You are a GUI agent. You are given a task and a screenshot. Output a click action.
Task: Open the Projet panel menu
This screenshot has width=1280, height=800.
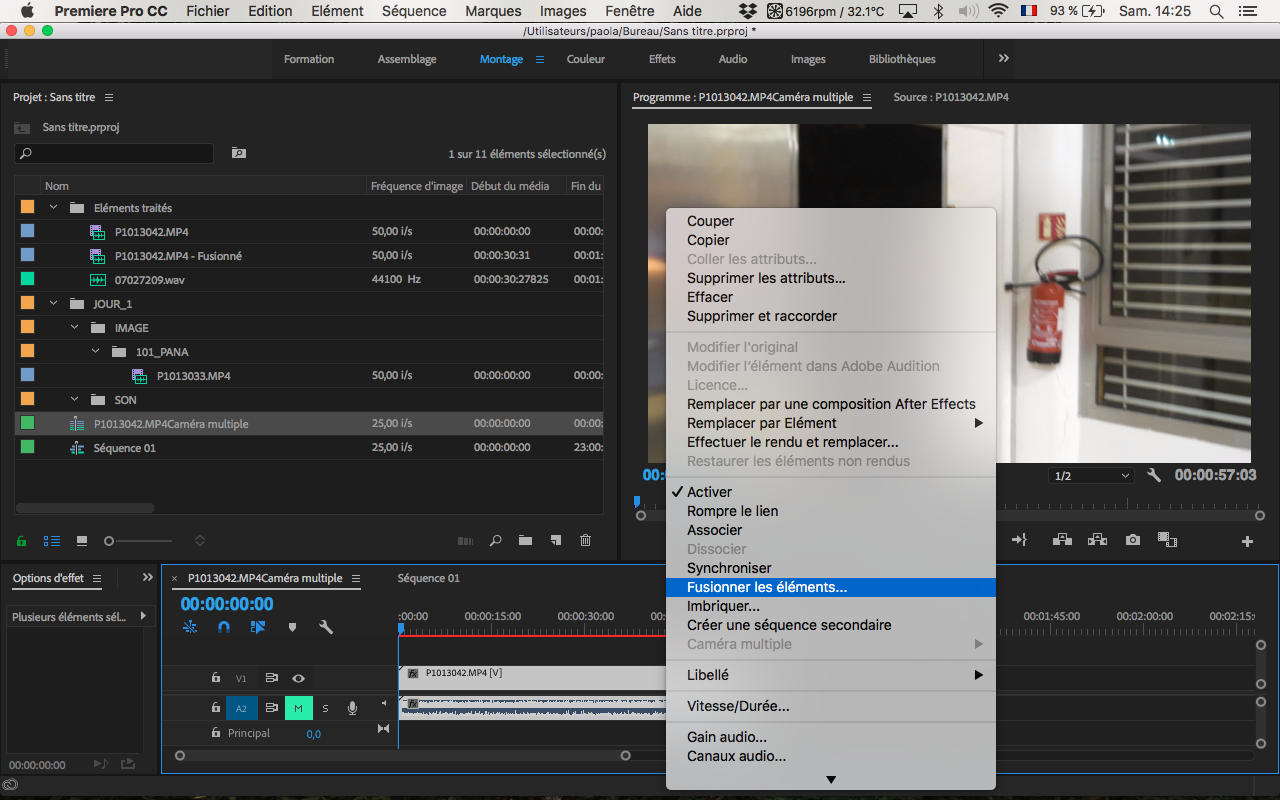click(x=109, y=98)
